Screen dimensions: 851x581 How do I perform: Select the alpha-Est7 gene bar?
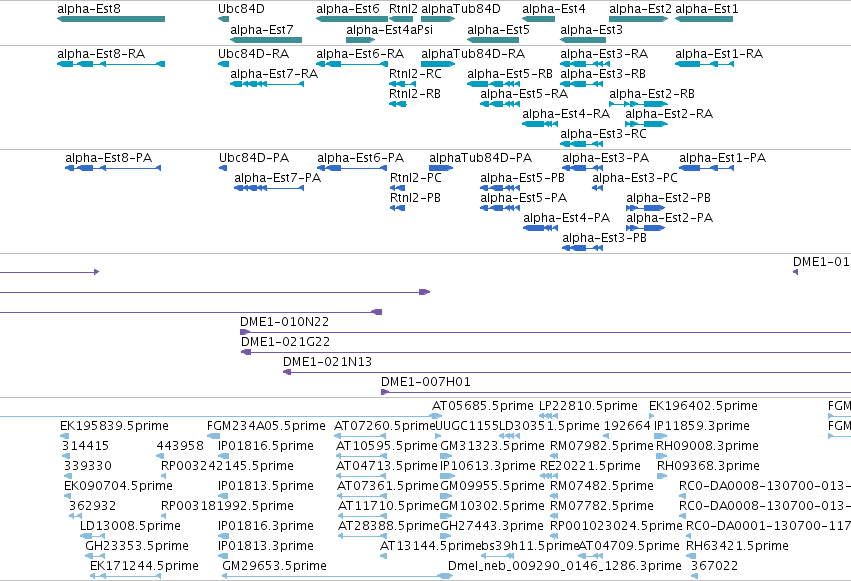(x=266, y=40)
